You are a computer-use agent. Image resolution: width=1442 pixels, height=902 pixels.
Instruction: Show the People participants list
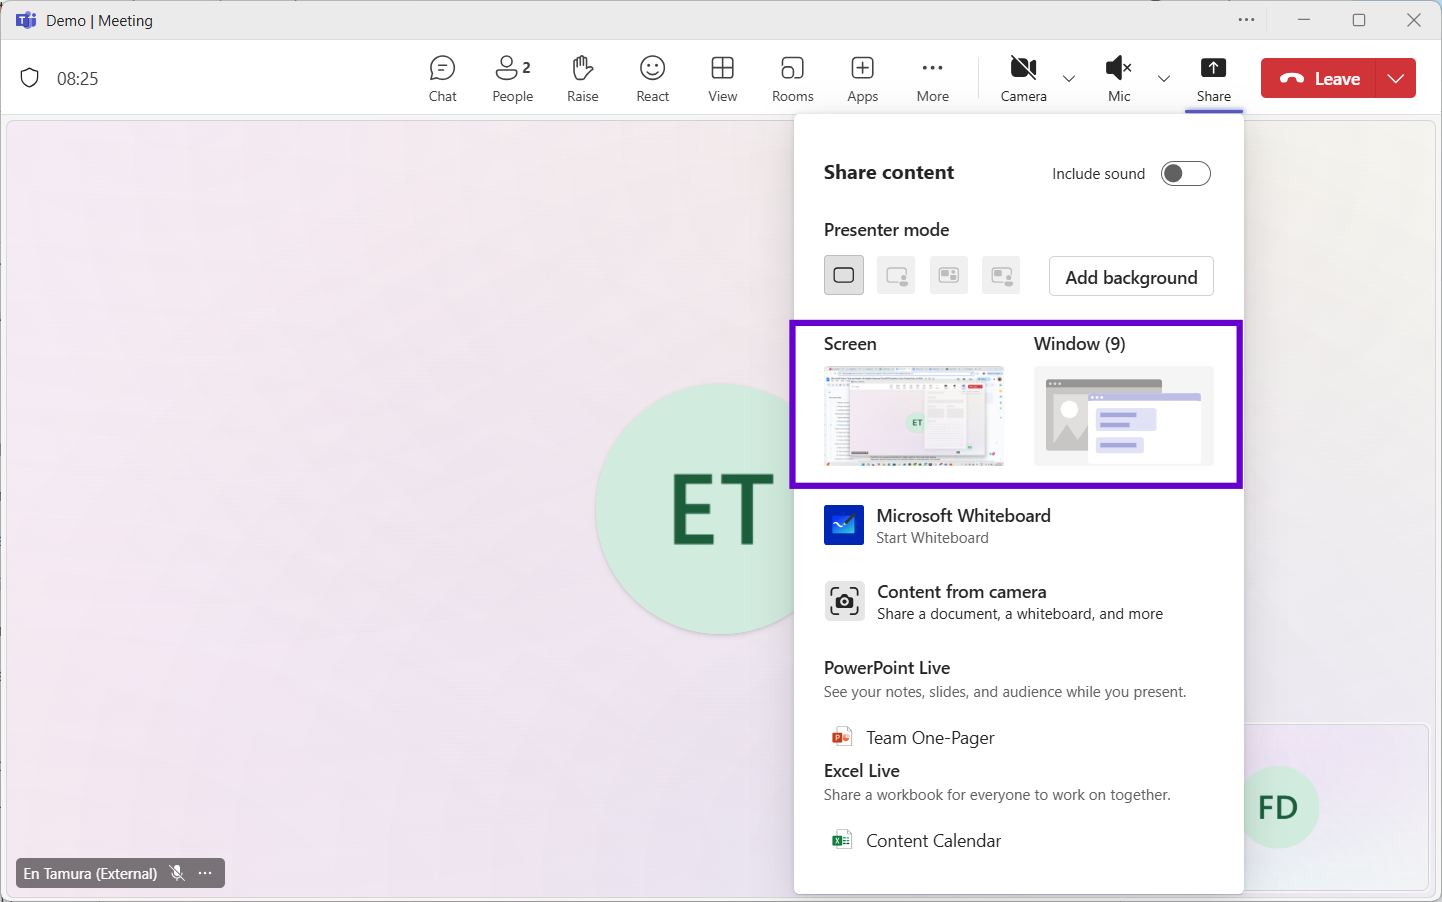click(x=513, y=79)
